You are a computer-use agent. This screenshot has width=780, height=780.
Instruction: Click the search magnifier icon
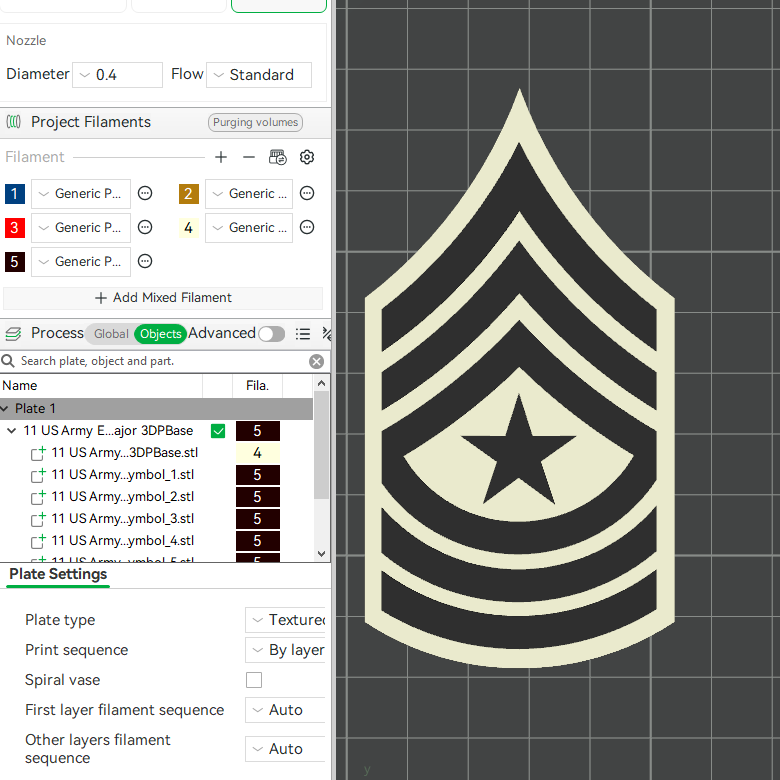tap(8, 361)
